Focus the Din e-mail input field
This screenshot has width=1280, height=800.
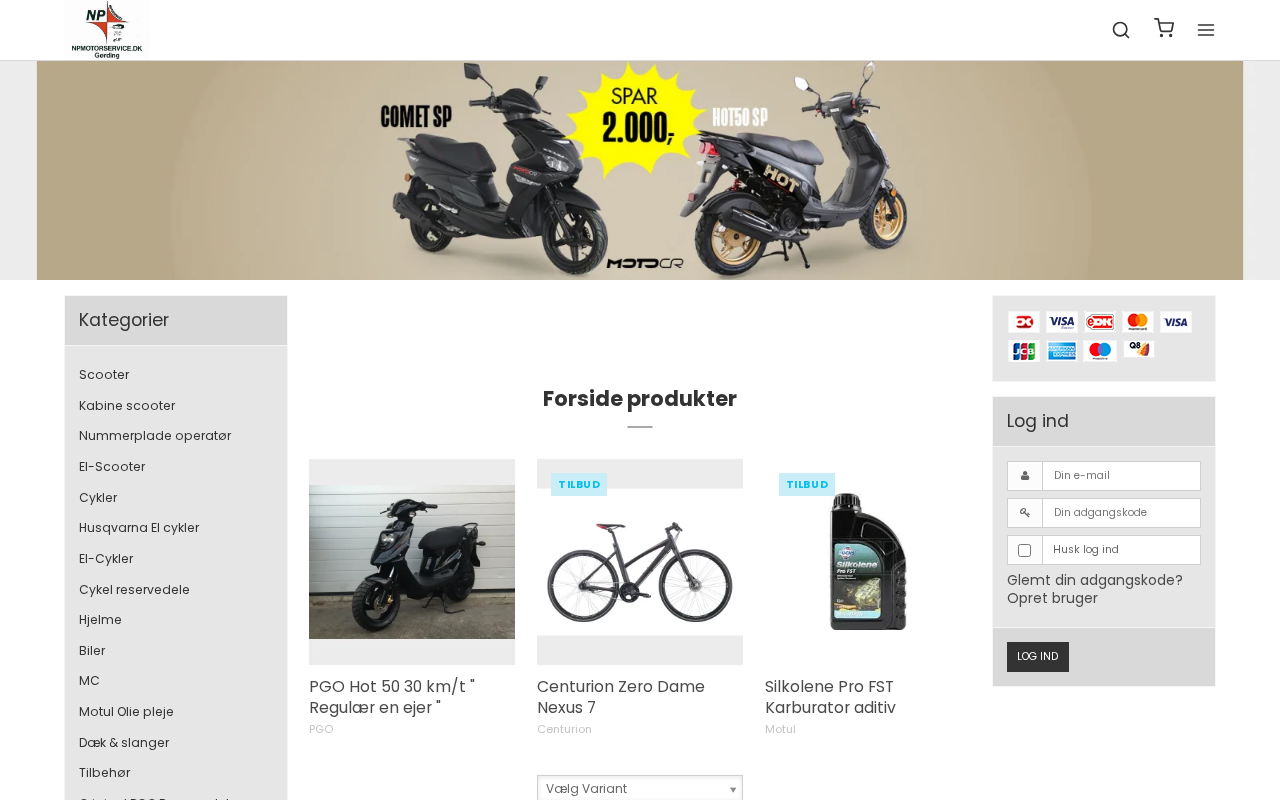(1121, 476)
